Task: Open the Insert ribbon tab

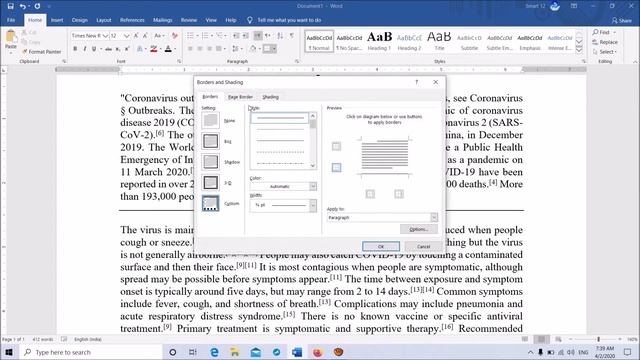Action: click(57, 20)
